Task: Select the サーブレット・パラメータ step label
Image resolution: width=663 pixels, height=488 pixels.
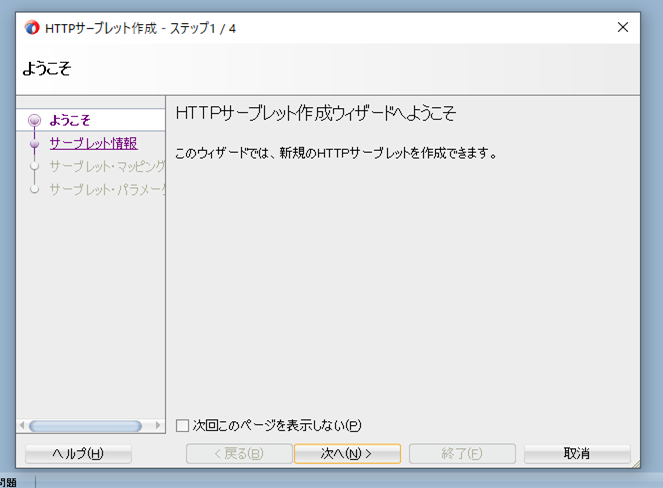Action: [106, 188]
